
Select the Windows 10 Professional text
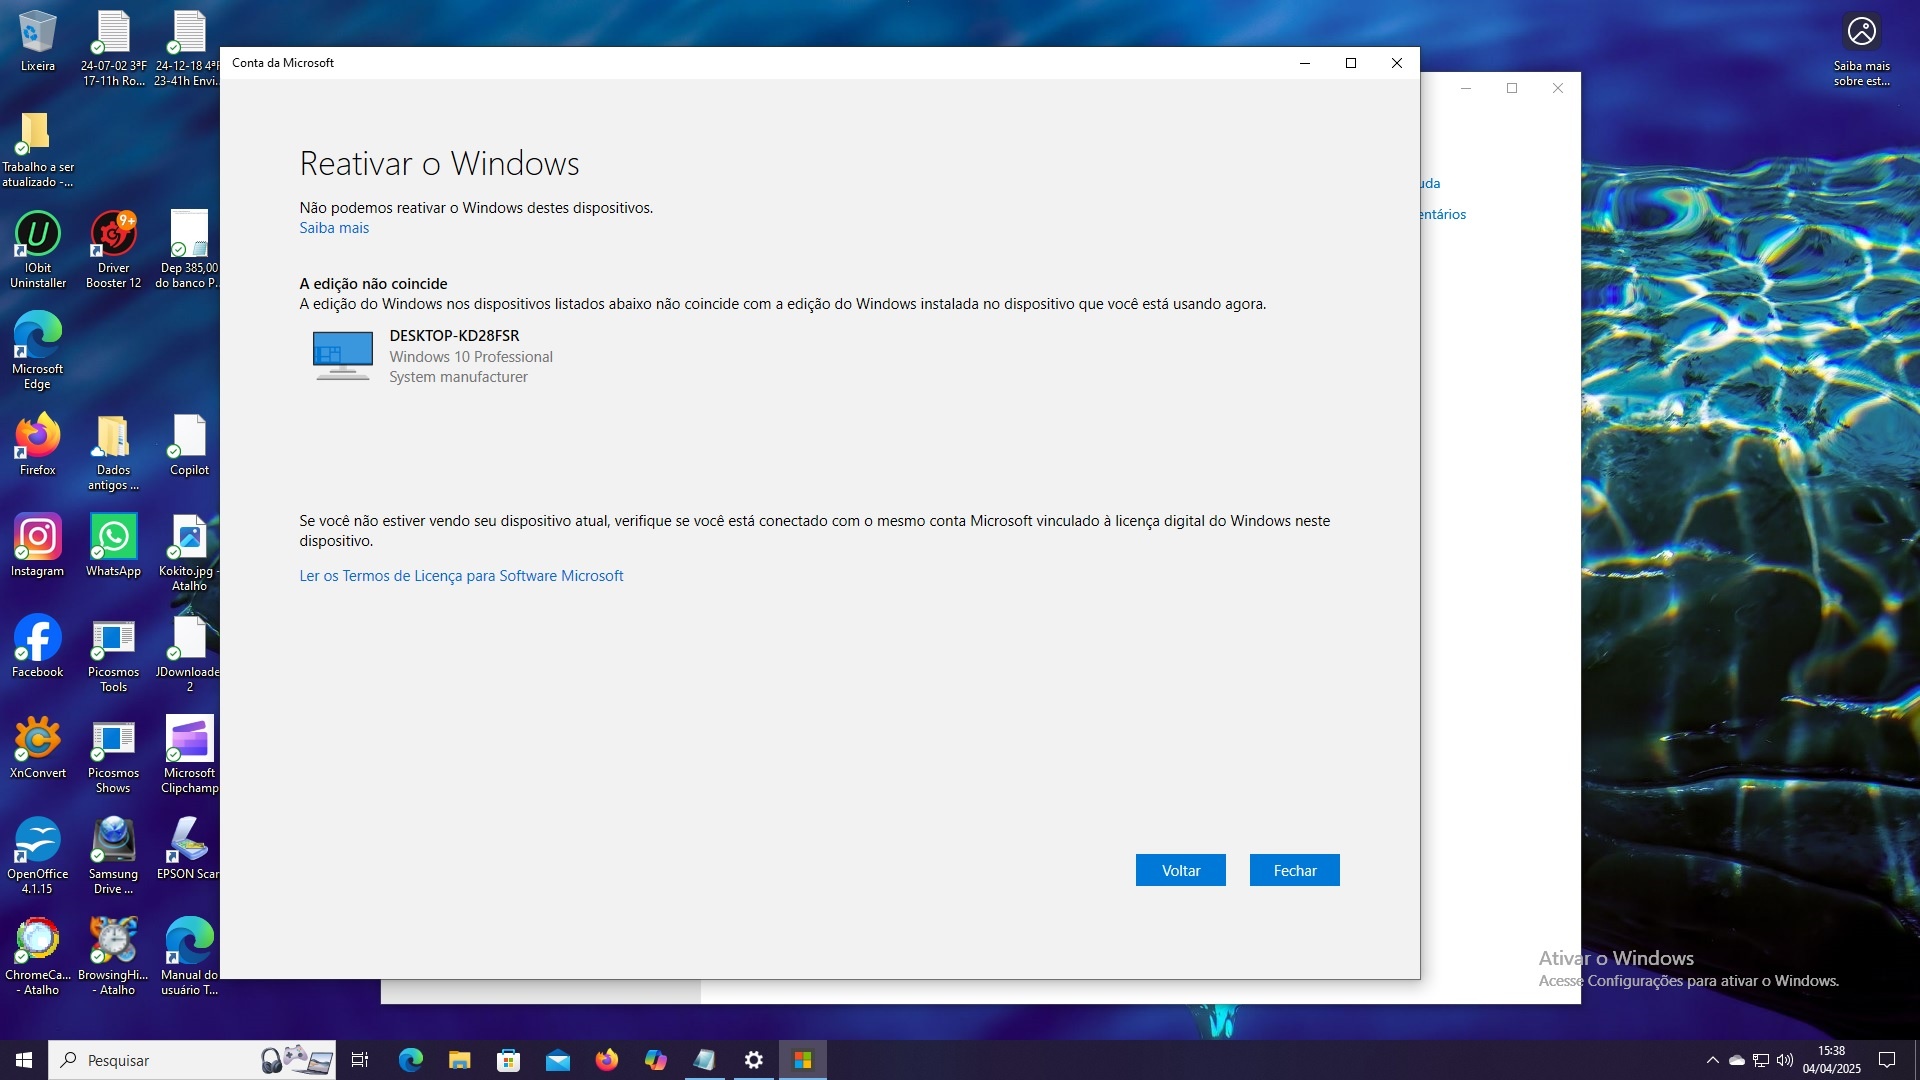tap(471, 357)
